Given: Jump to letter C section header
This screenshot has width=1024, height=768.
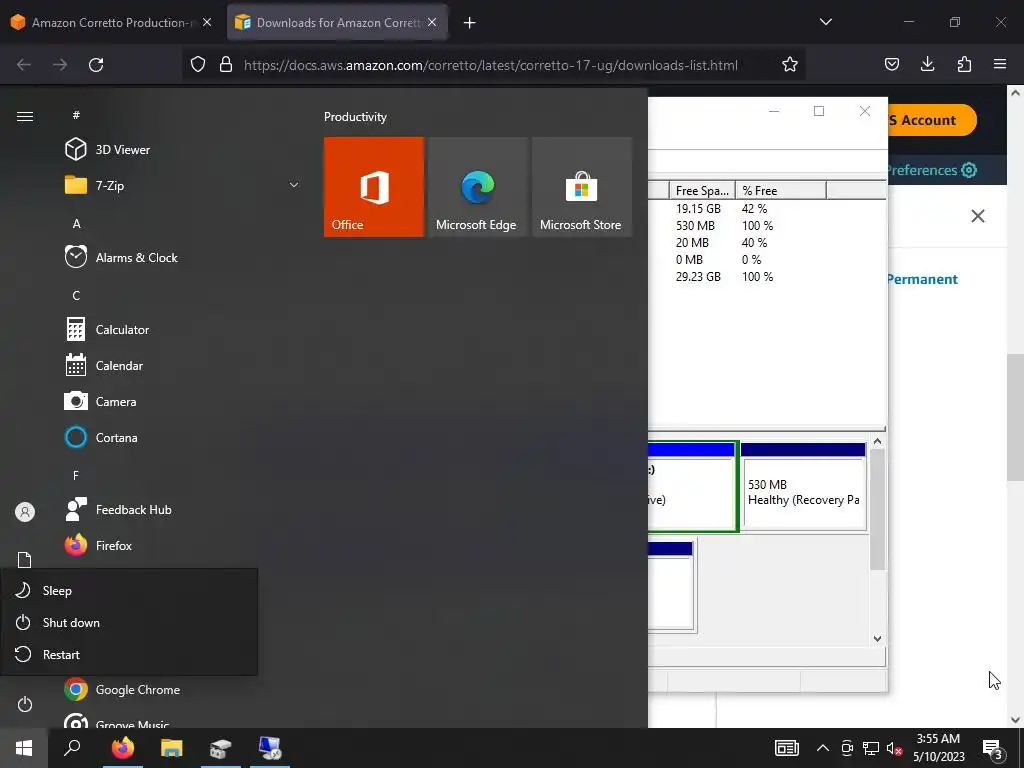Looking at the screenshot, I should click(x=76, y=296).
